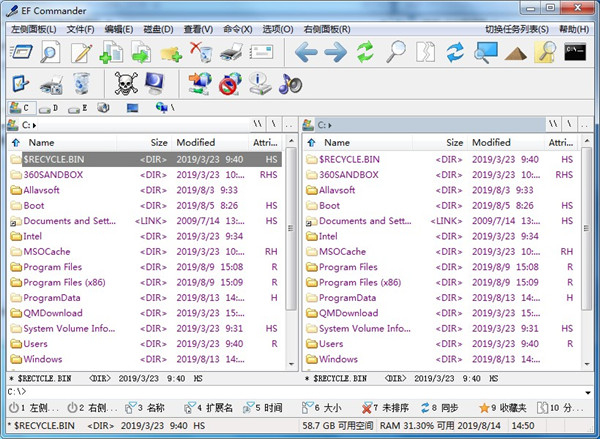Switch to drive D in drive bar
The width and height of the screenshot is (600, 439).
coord(48,107)
